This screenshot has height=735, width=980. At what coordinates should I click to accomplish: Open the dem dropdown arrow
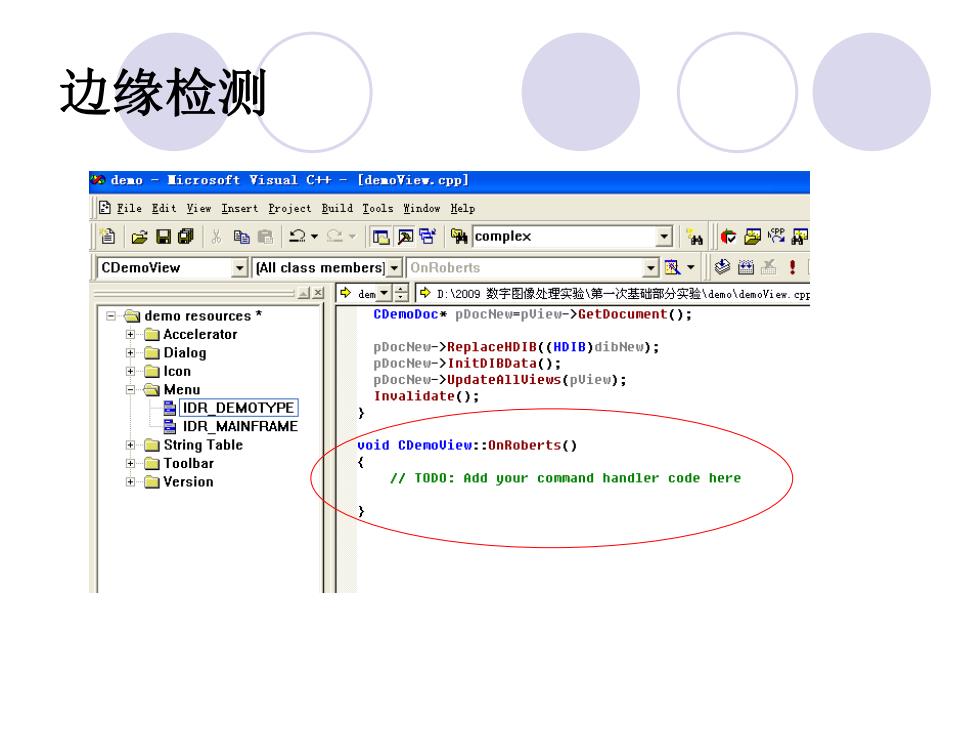[x=384, y=292]
